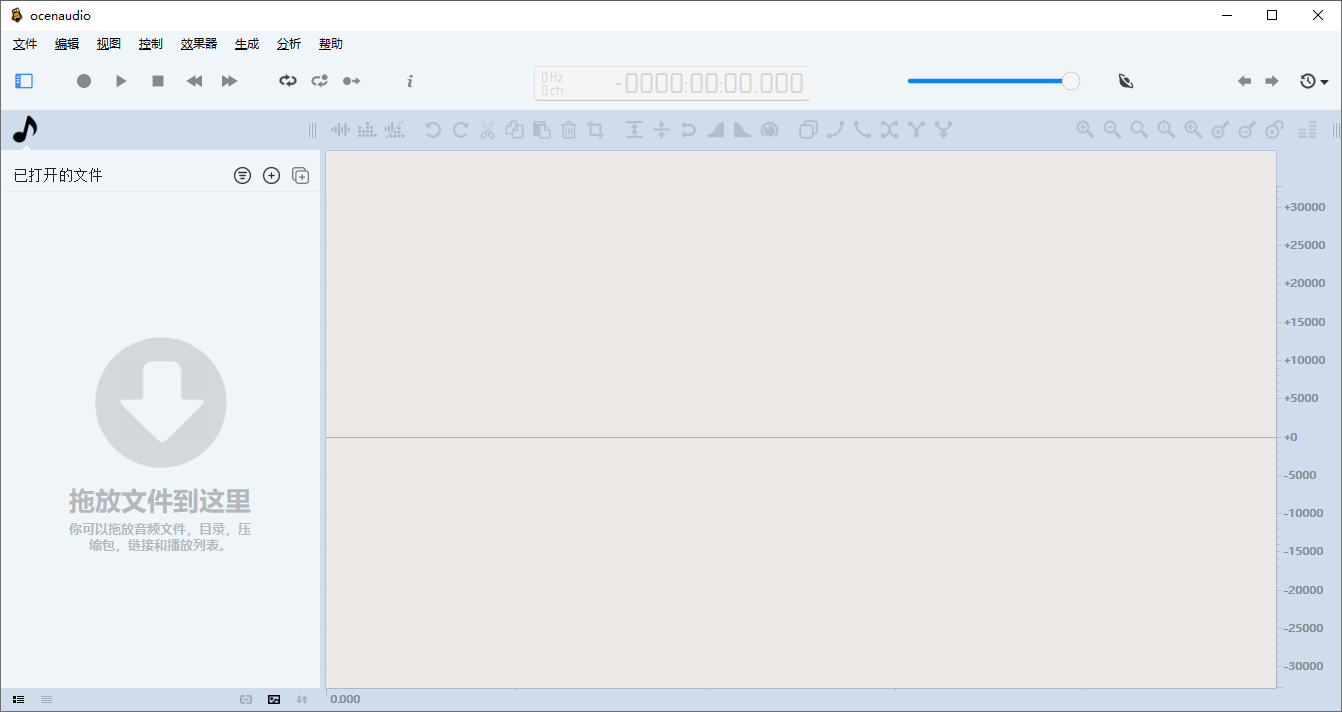
Task: Click the history clock icon
Action: coord(1307,81)
